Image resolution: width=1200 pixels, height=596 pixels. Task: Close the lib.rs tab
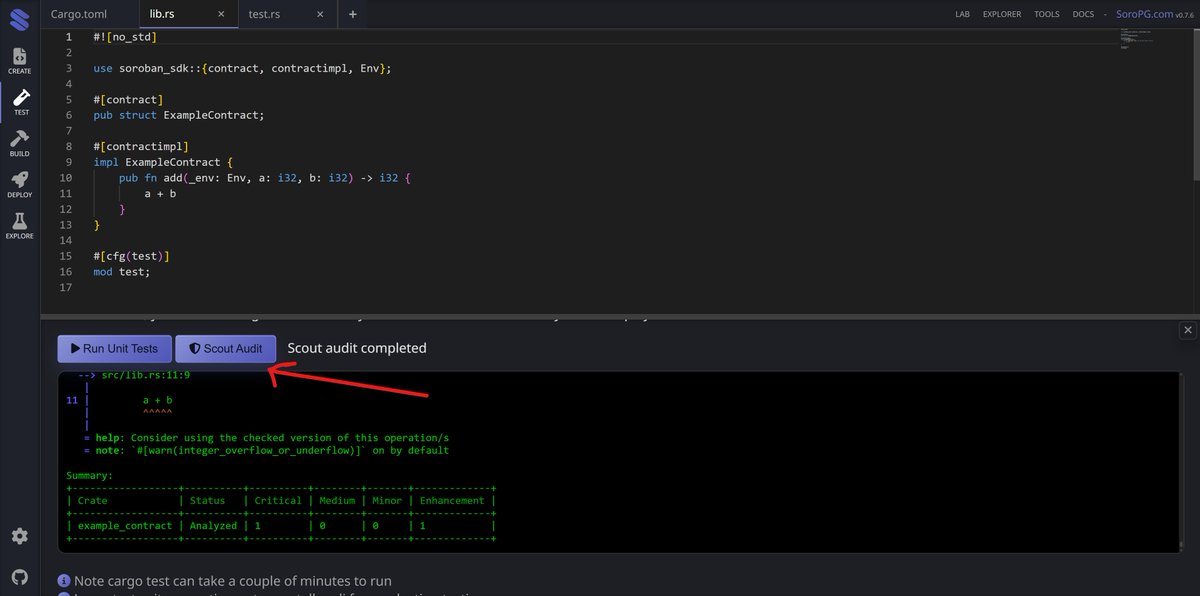221,14
